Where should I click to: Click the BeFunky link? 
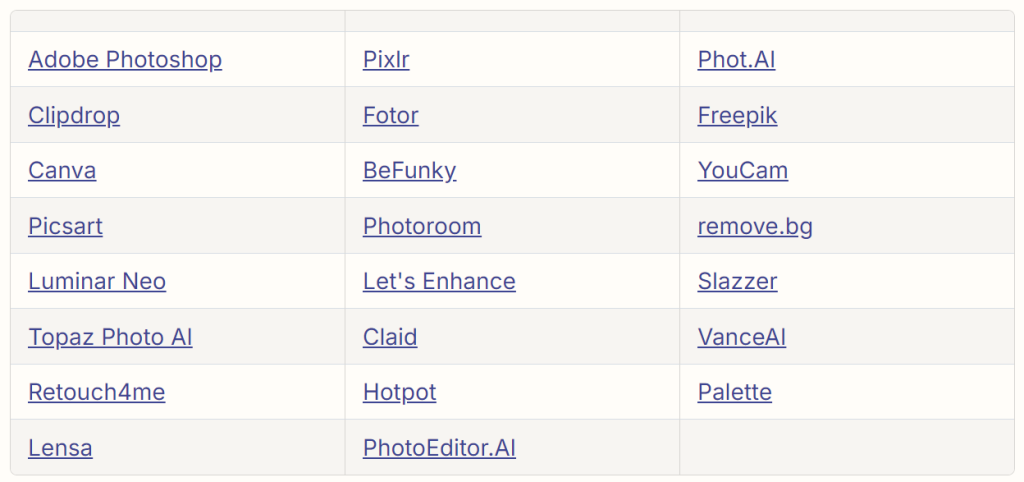[x=409, y=171]
